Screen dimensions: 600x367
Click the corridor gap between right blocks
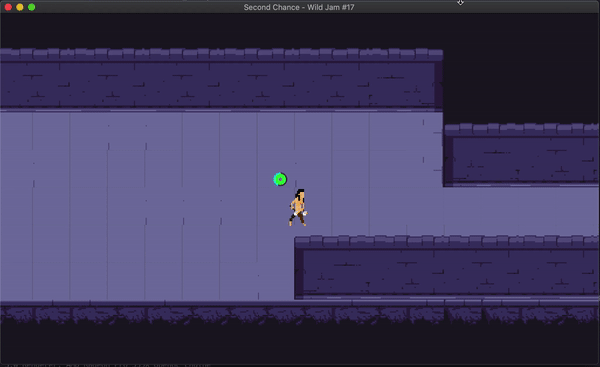(x=522, y=211)
